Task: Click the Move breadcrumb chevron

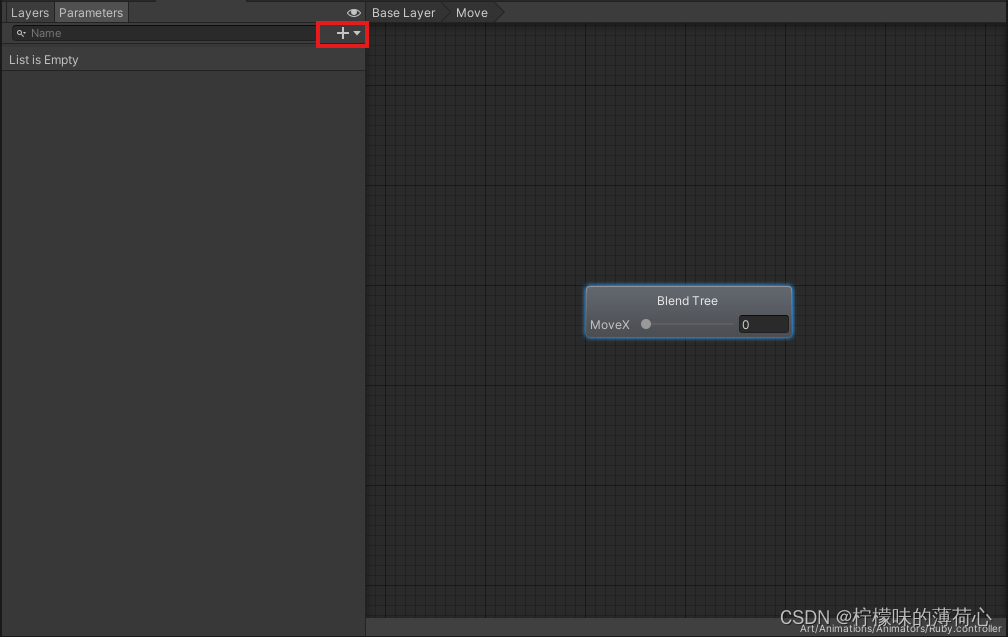Action: click(x=497, y=12)
